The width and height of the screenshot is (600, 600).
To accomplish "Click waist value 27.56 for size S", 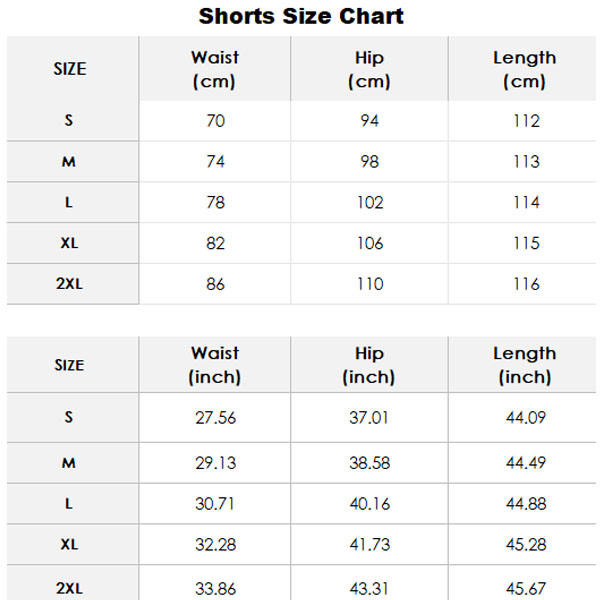I will 215,417.
